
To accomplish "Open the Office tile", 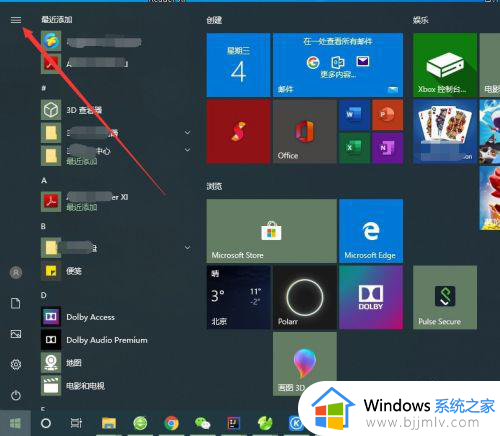I will [x=305, y=131].
